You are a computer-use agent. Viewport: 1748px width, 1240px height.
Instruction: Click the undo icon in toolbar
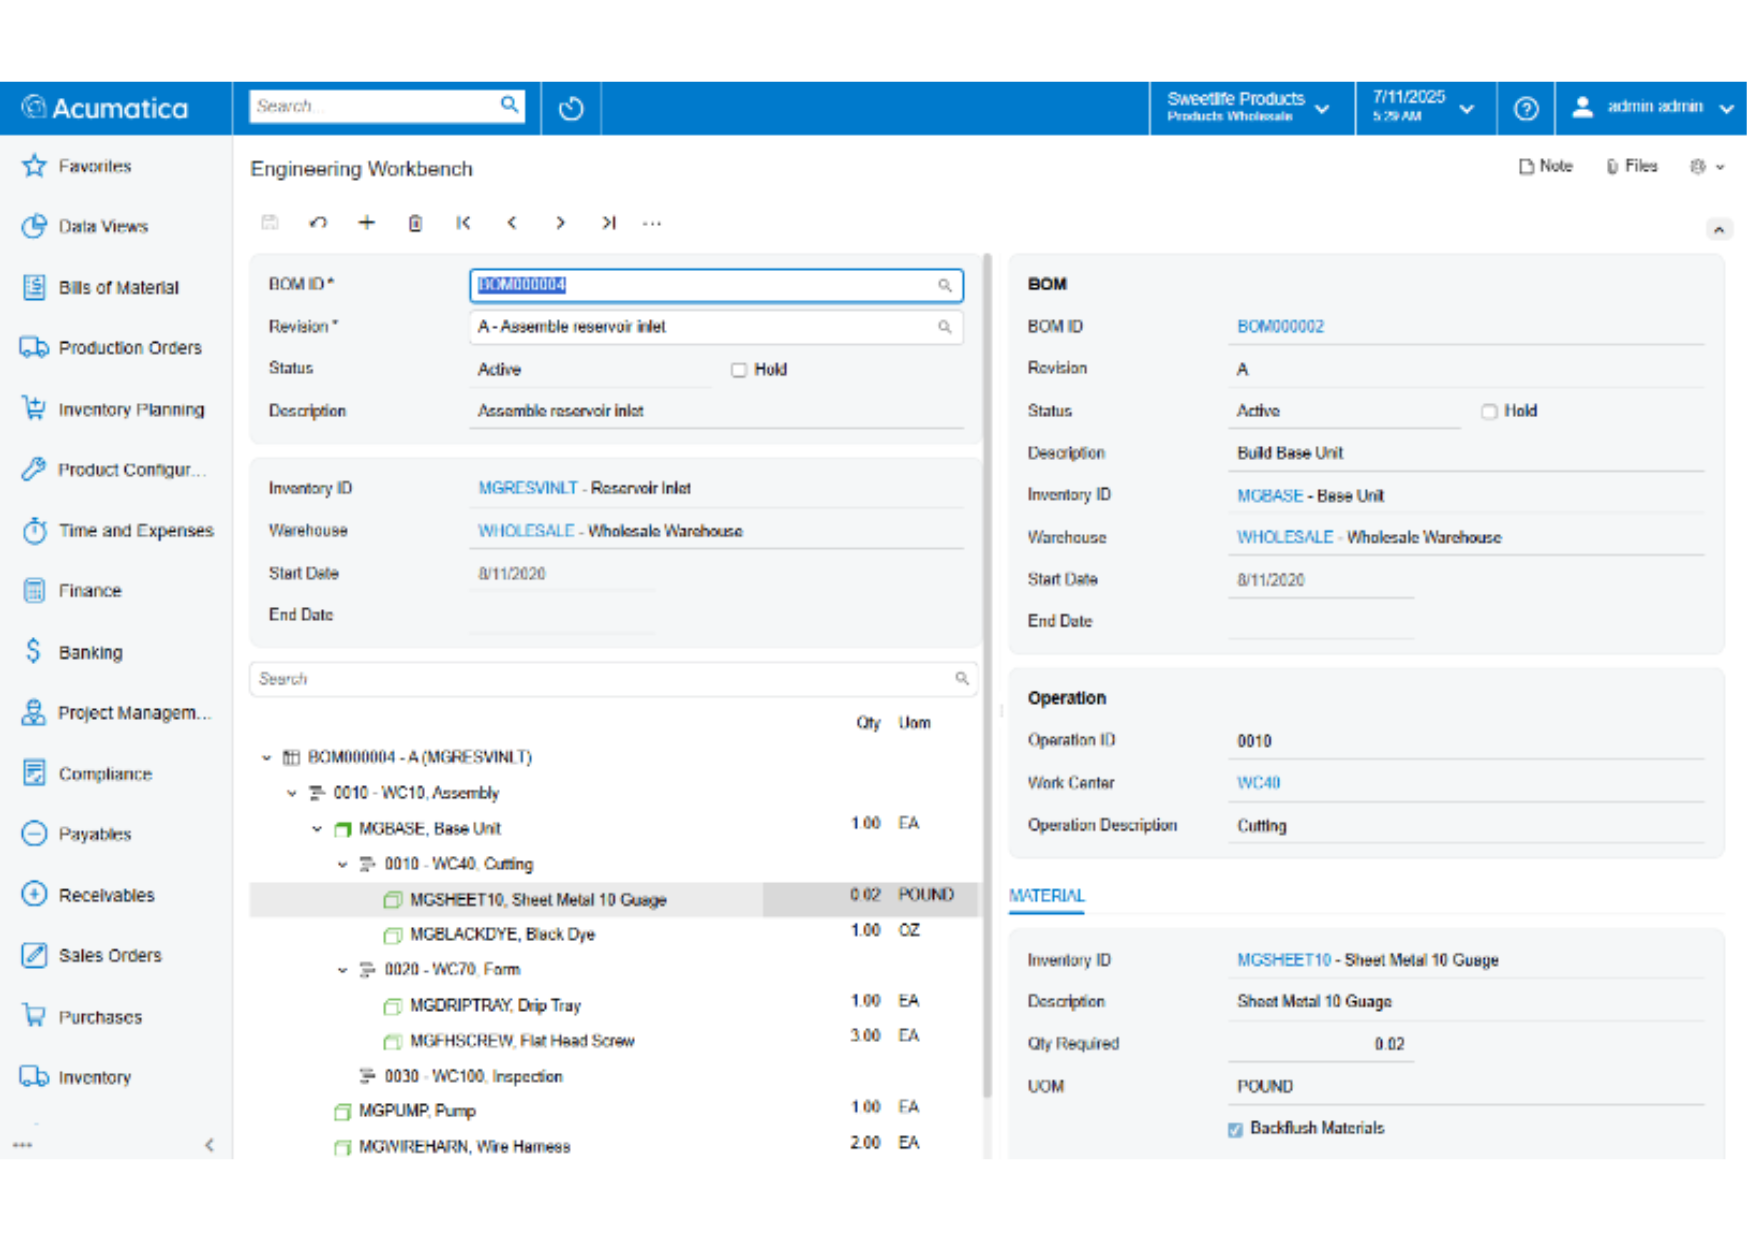point(318,223)
